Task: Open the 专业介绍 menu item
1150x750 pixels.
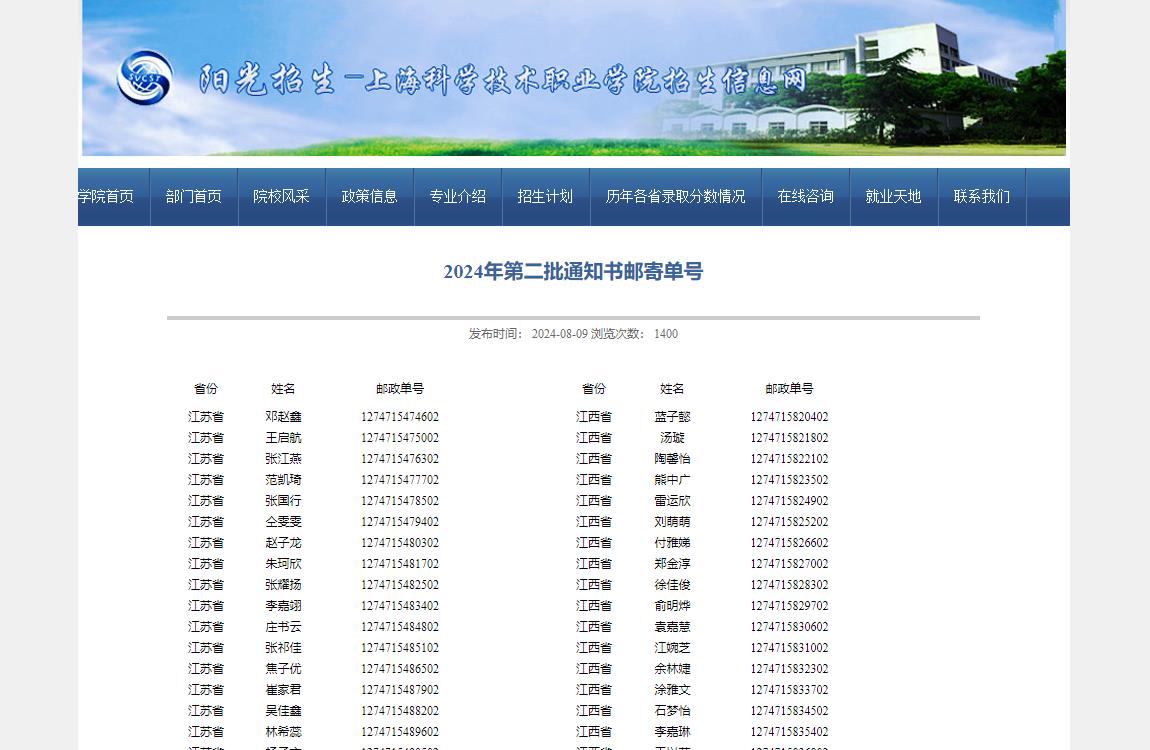Action: coord(458,197)
